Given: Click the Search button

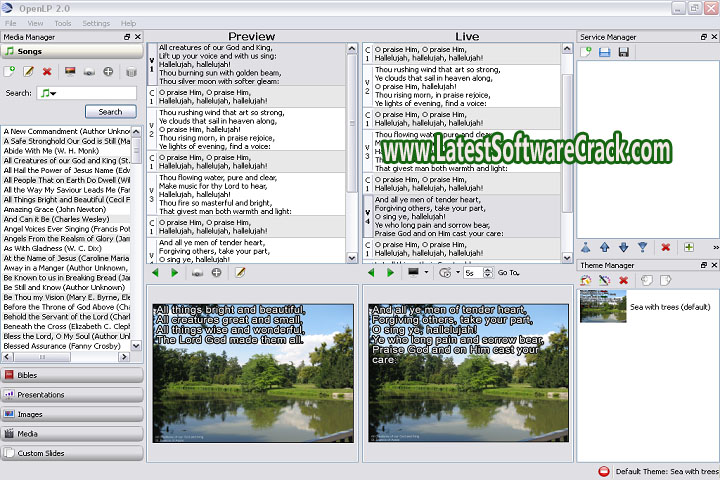Looking at the screenshot, I should click(111, 112).
